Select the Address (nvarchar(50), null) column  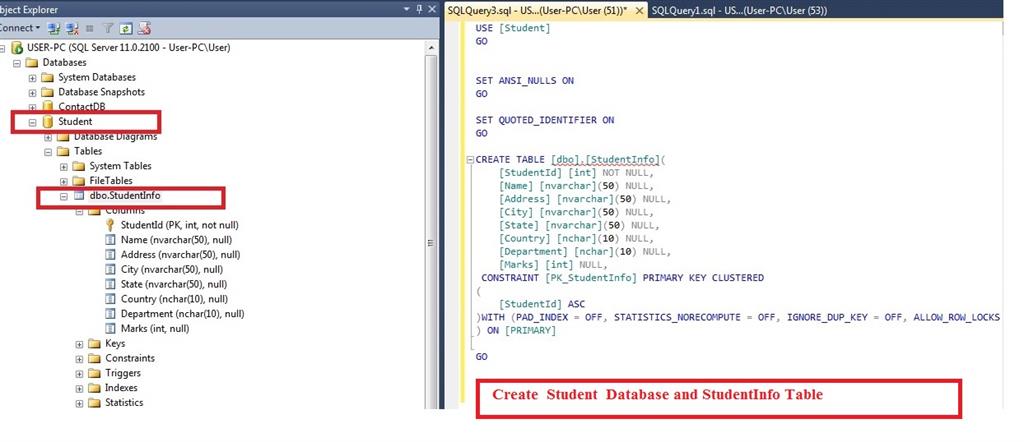coord(180,255)
